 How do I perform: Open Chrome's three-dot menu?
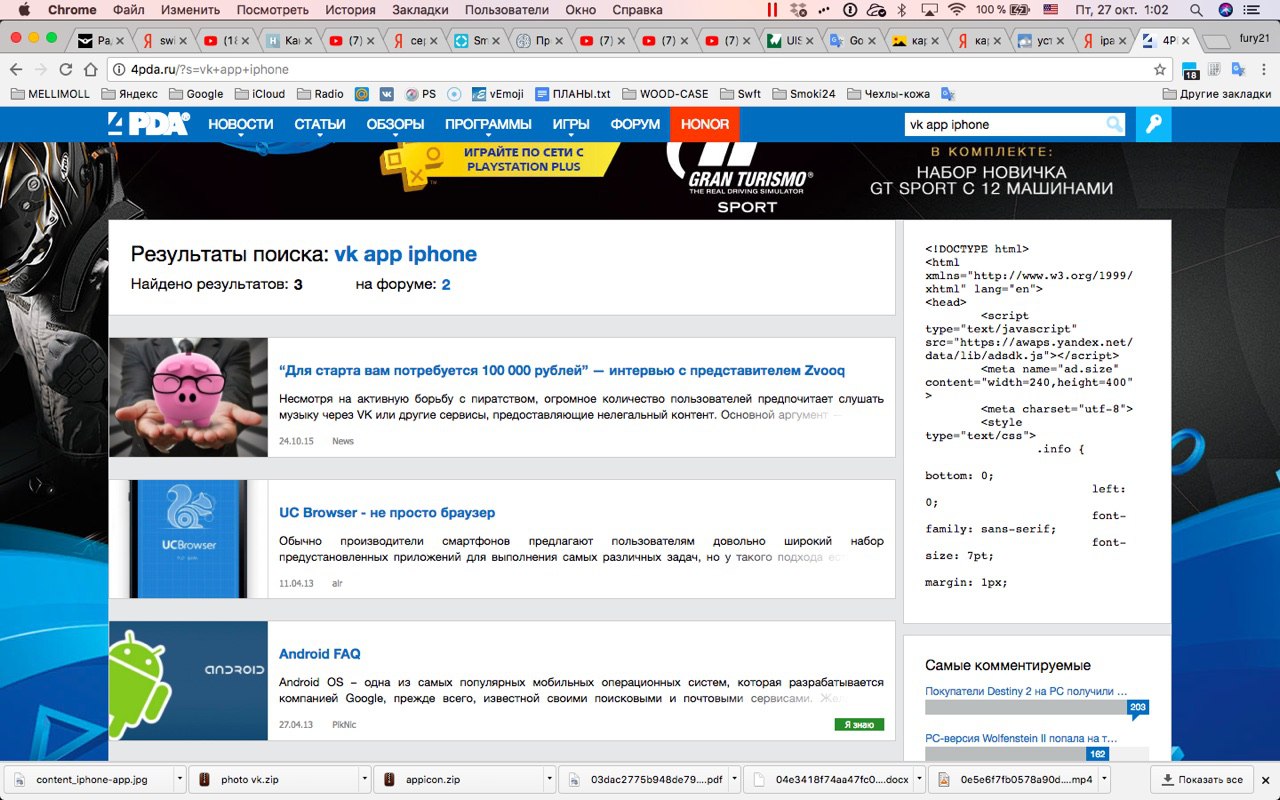click(1264, 70)
